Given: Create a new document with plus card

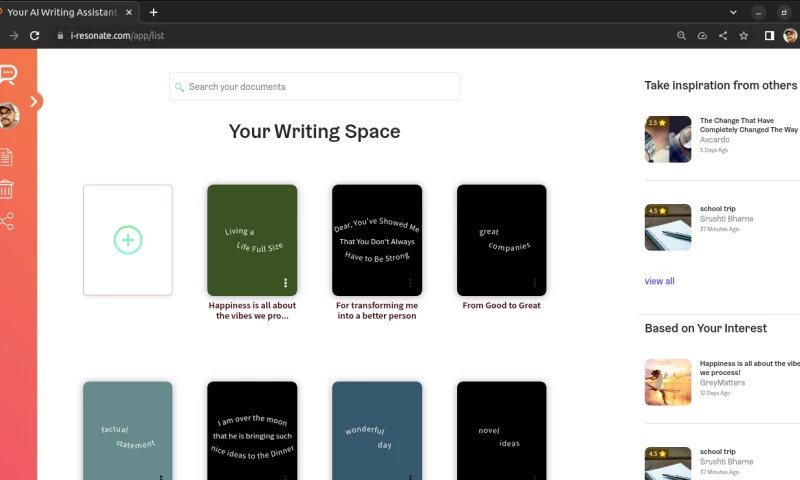Looking at the screenshot, I should tap(128, 240).
